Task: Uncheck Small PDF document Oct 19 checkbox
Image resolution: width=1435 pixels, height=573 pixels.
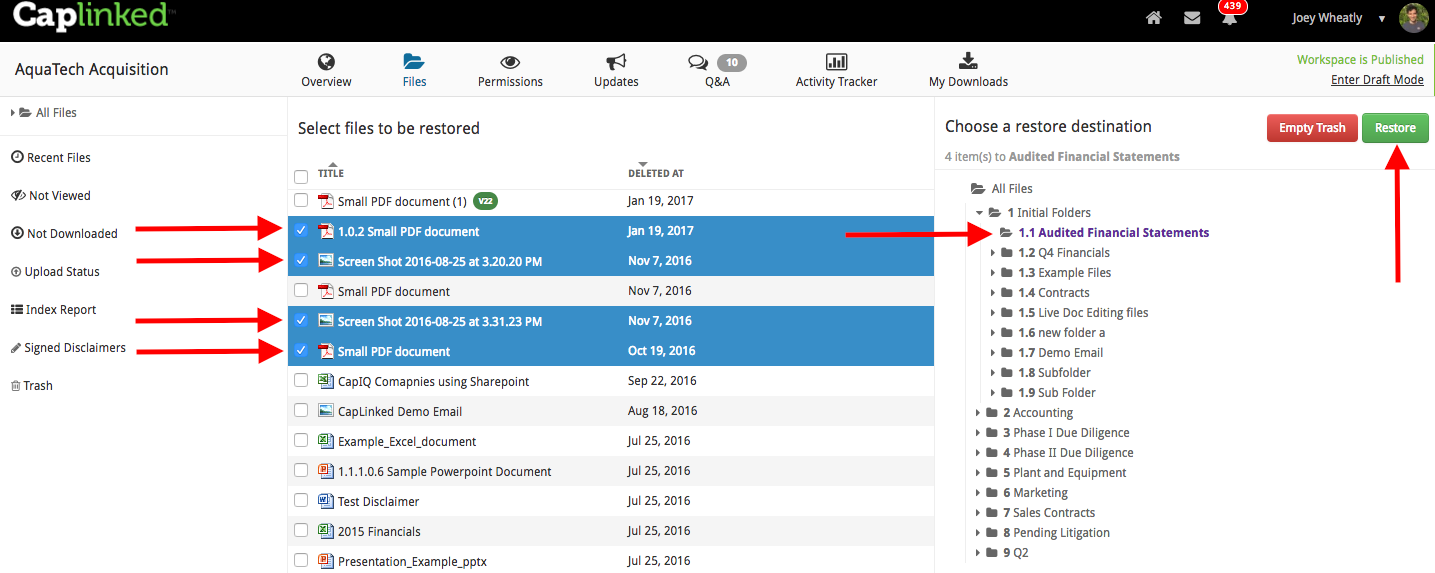Action: point(301,351)
